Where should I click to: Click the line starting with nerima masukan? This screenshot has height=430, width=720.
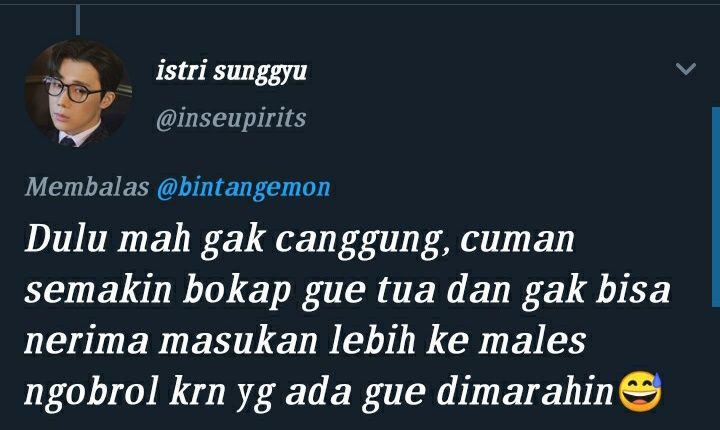(x=305, y=341)
